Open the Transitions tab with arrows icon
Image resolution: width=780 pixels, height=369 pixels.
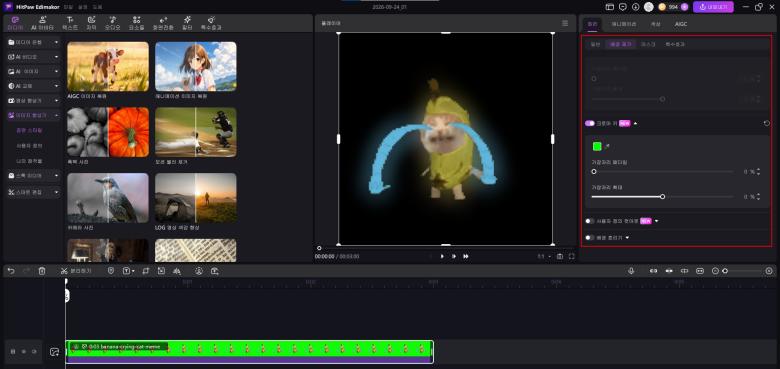163,23
